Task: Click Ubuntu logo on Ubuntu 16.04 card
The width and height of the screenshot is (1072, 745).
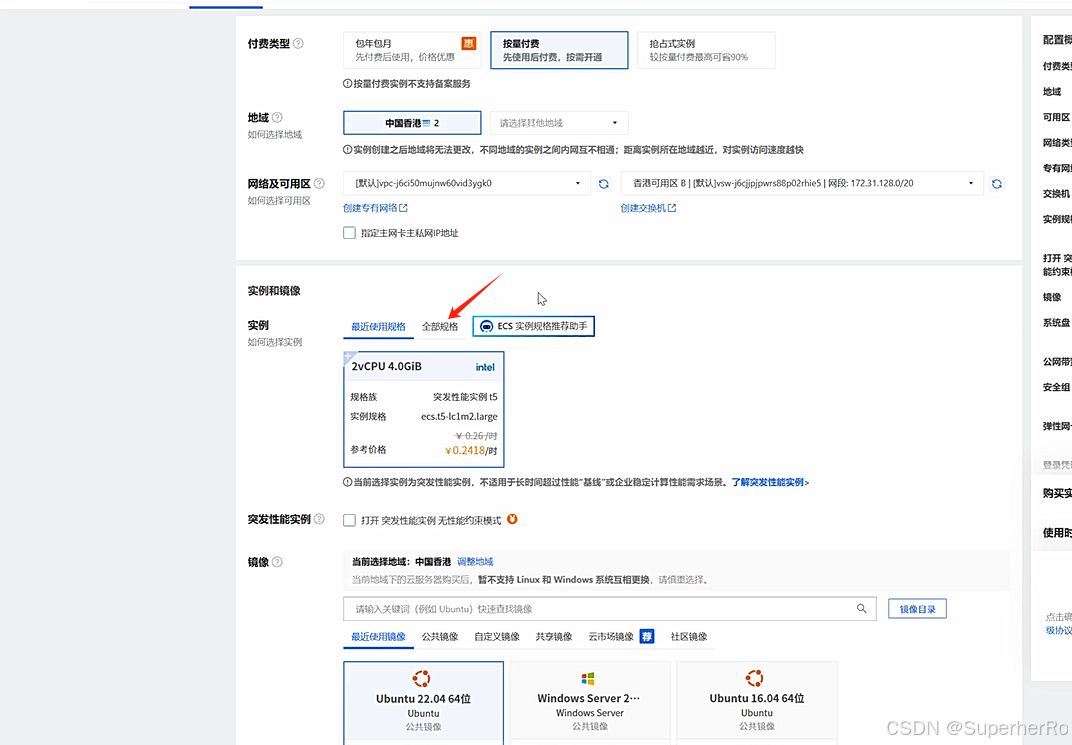Action: point(755,678)
